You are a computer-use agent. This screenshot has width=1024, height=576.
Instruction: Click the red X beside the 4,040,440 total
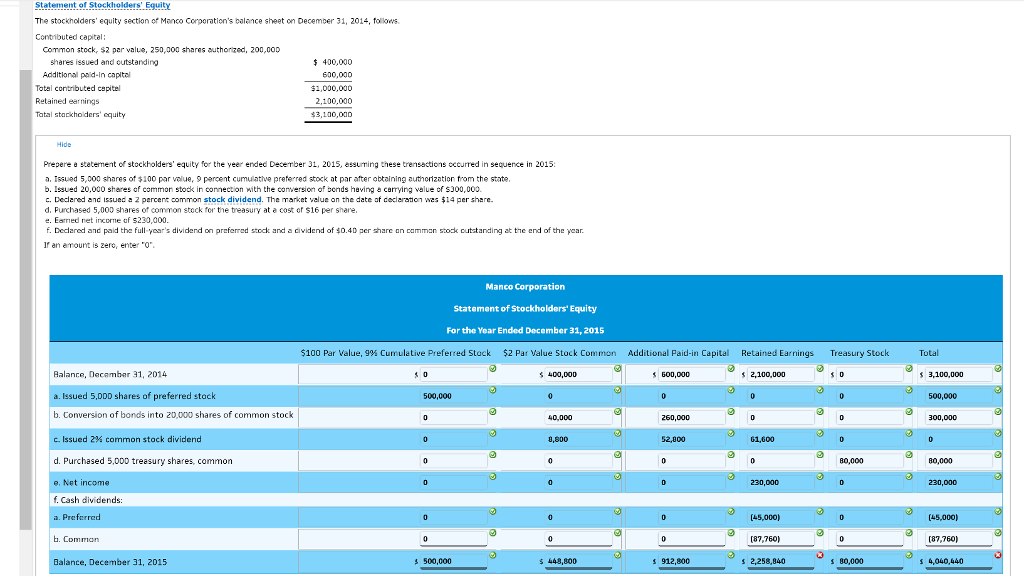click(x=997, y=556)
